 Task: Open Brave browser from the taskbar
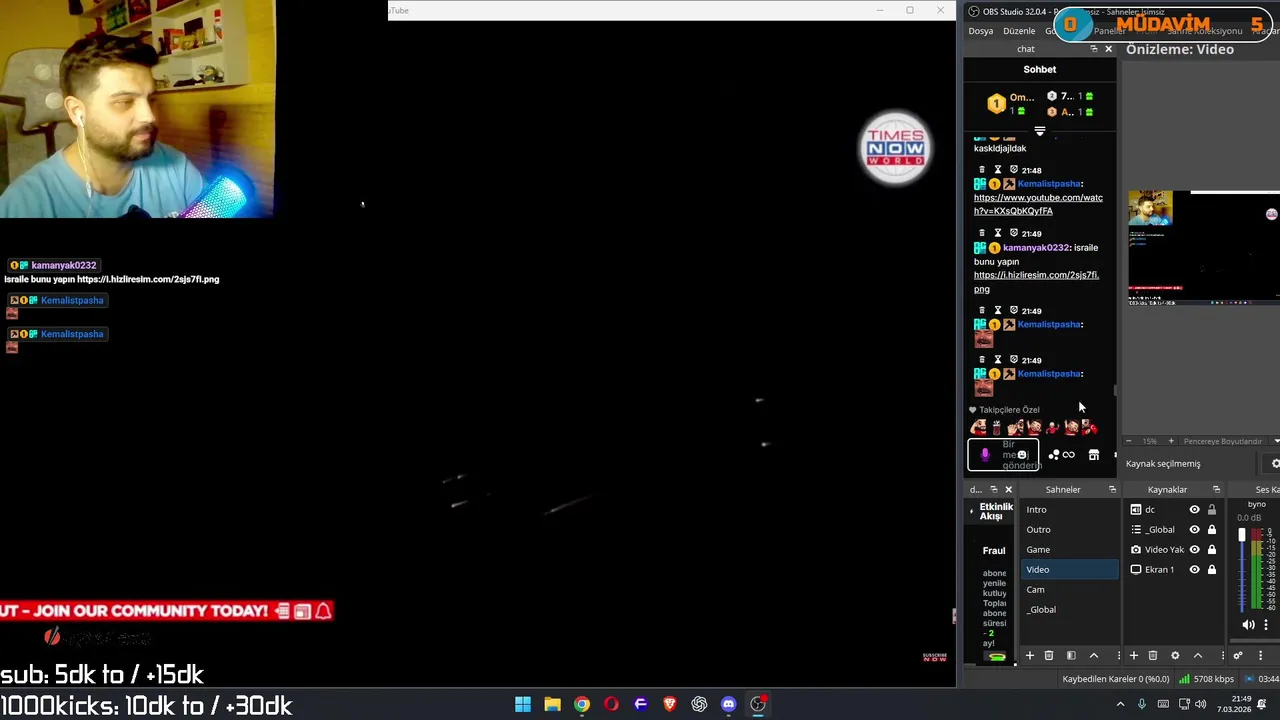click(670, 704)
